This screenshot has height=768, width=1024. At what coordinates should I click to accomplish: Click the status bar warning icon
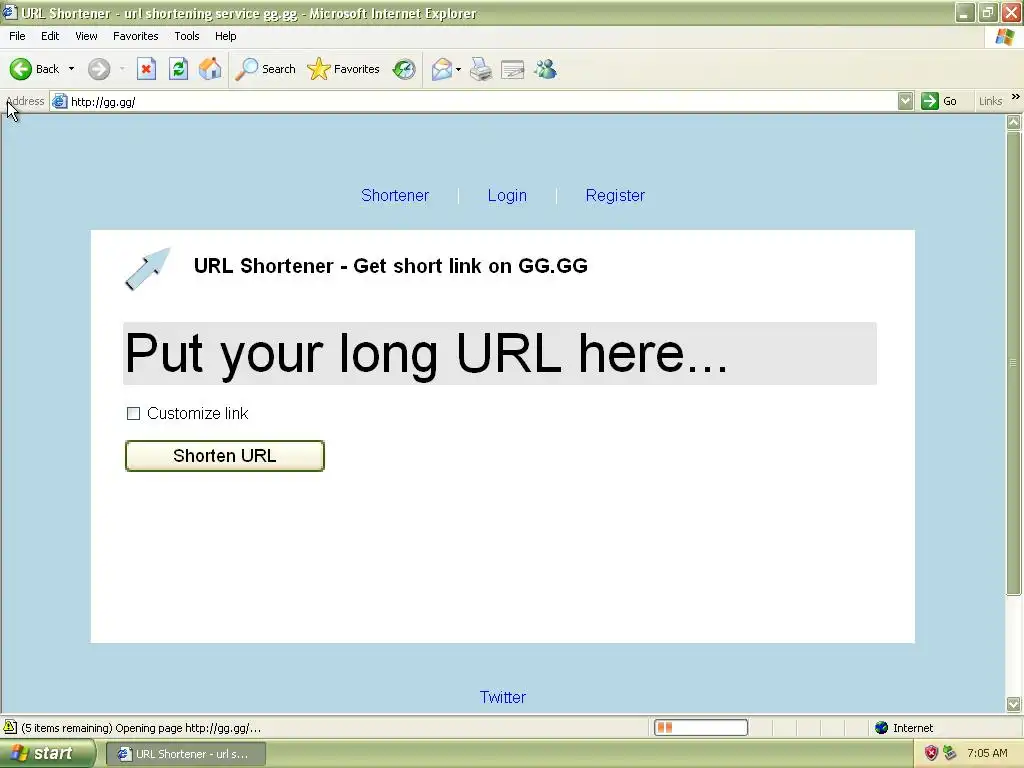[x=10, y=727]
